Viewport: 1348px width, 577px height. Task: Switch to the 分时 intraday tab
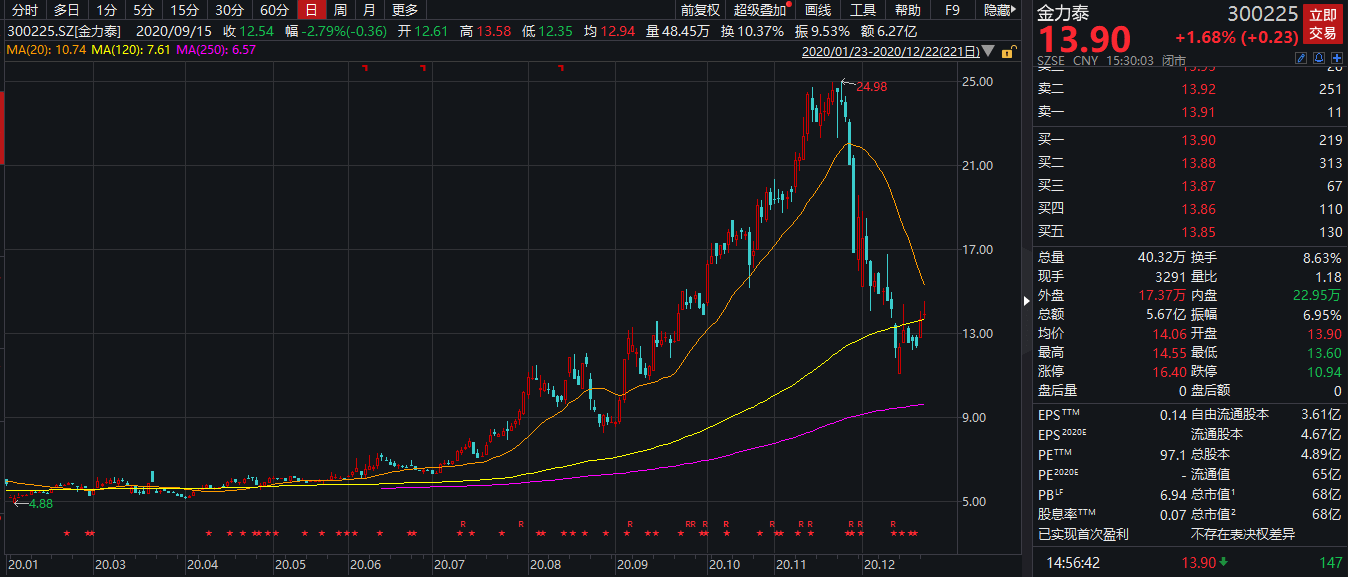coord(25,10)
